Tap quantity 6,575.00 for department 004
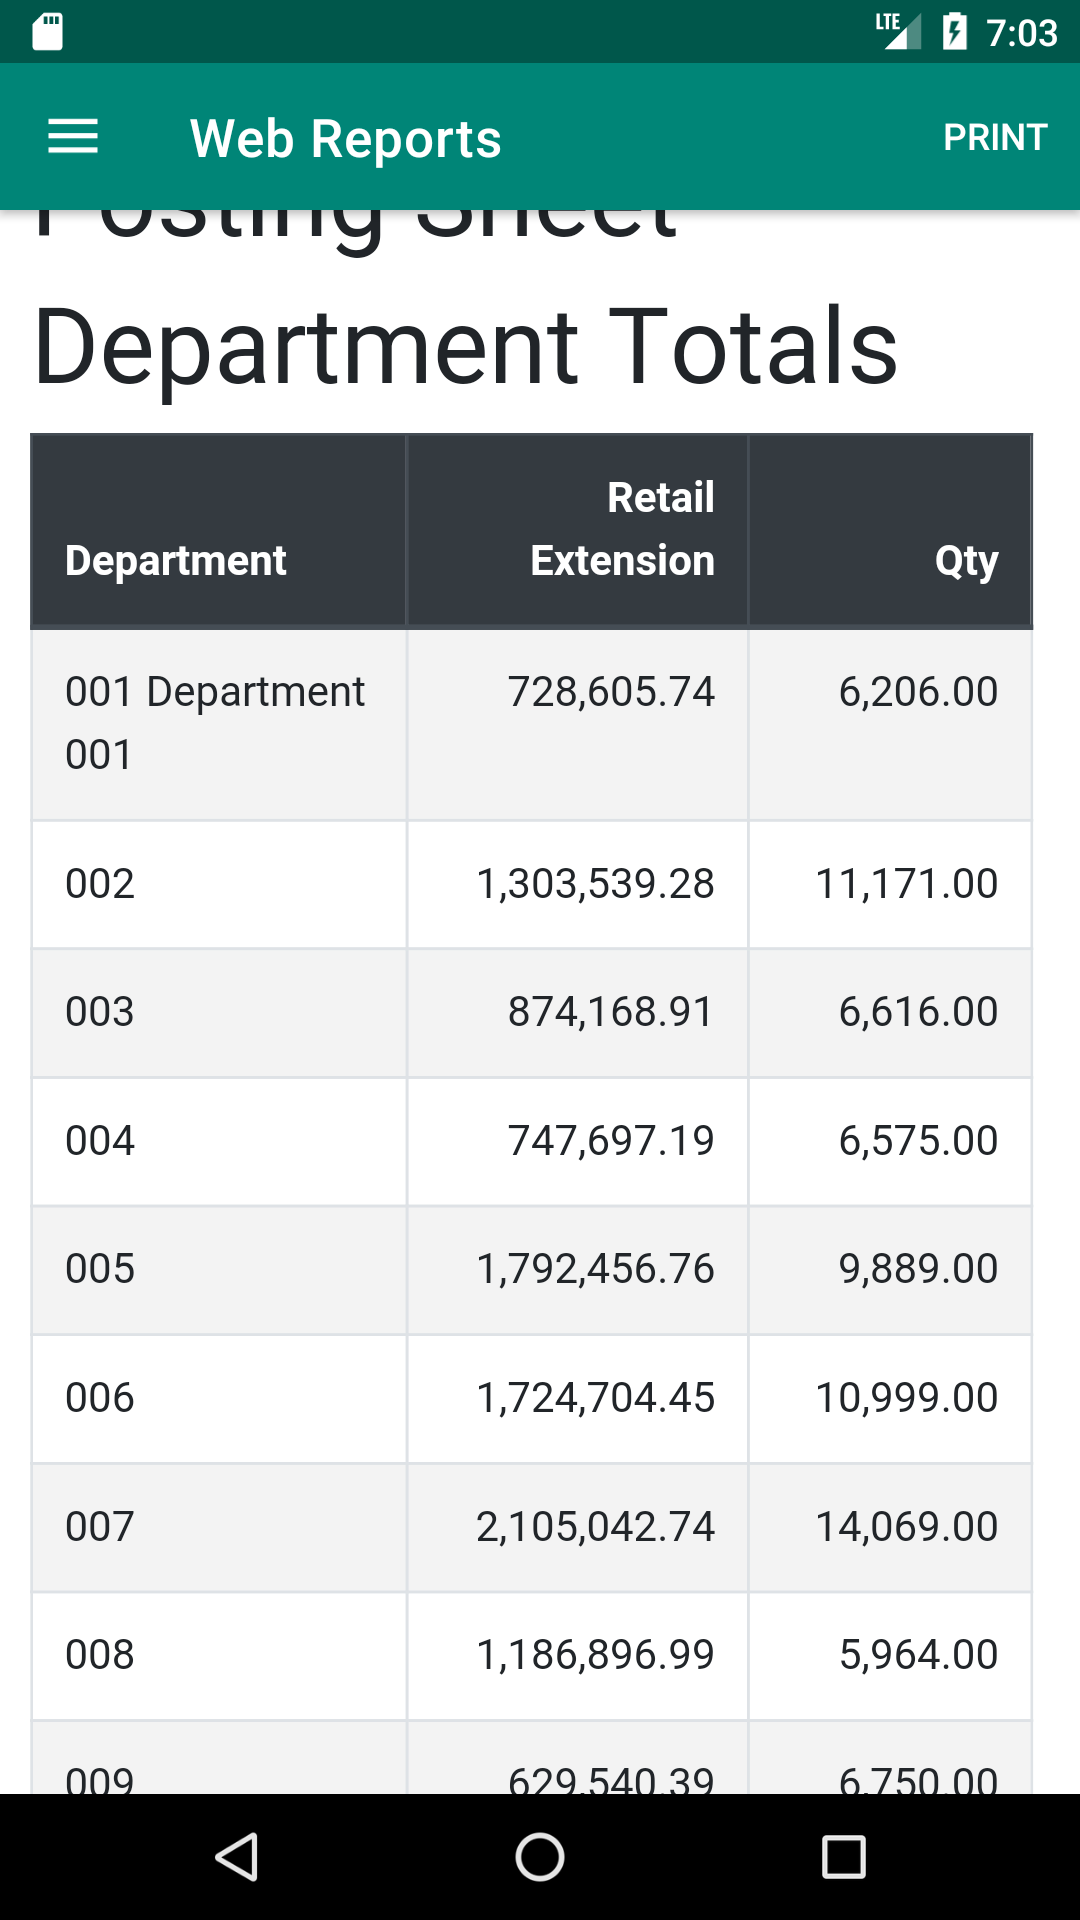 point(917,1141)
